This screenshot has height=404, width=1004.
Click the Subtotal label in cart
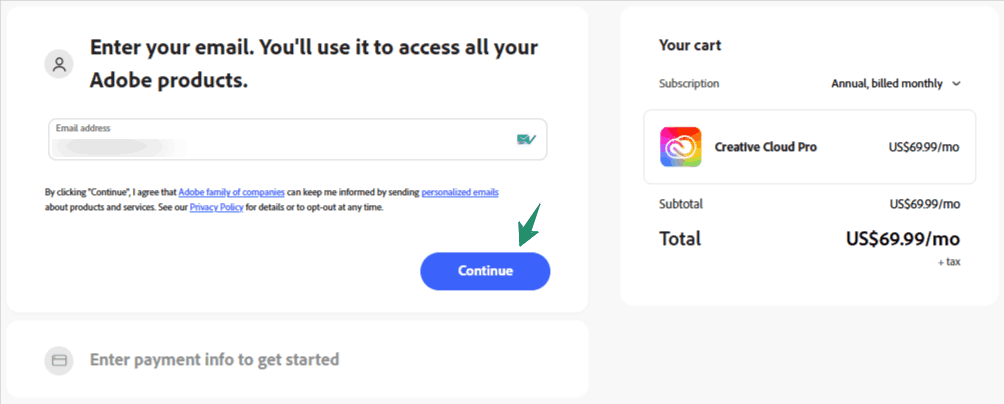tap(681, 204)
